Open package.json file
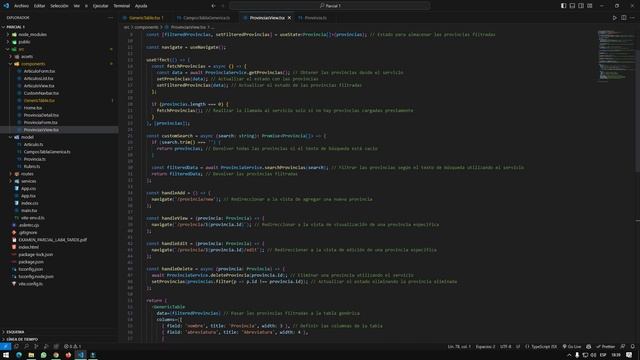640x360 pixels. tap(31, 262)
